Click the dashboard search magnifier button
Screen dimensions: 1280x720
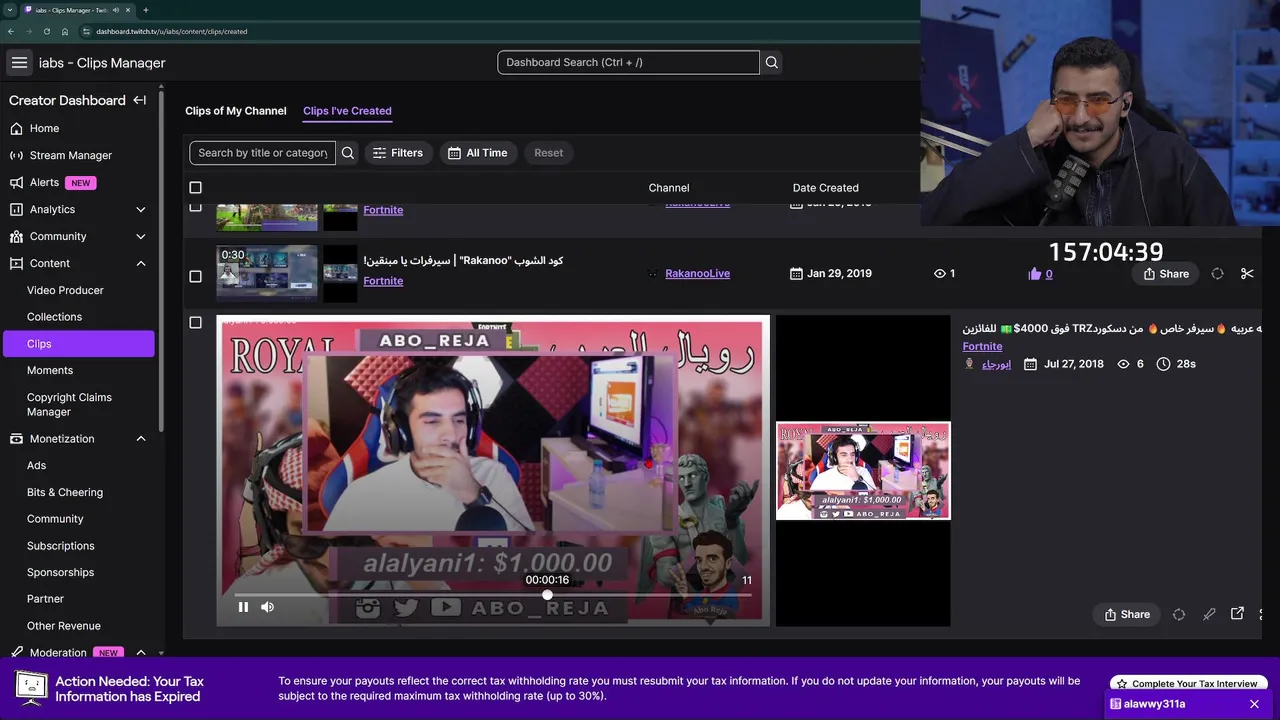pyautogui.click(x=771, y=62)
